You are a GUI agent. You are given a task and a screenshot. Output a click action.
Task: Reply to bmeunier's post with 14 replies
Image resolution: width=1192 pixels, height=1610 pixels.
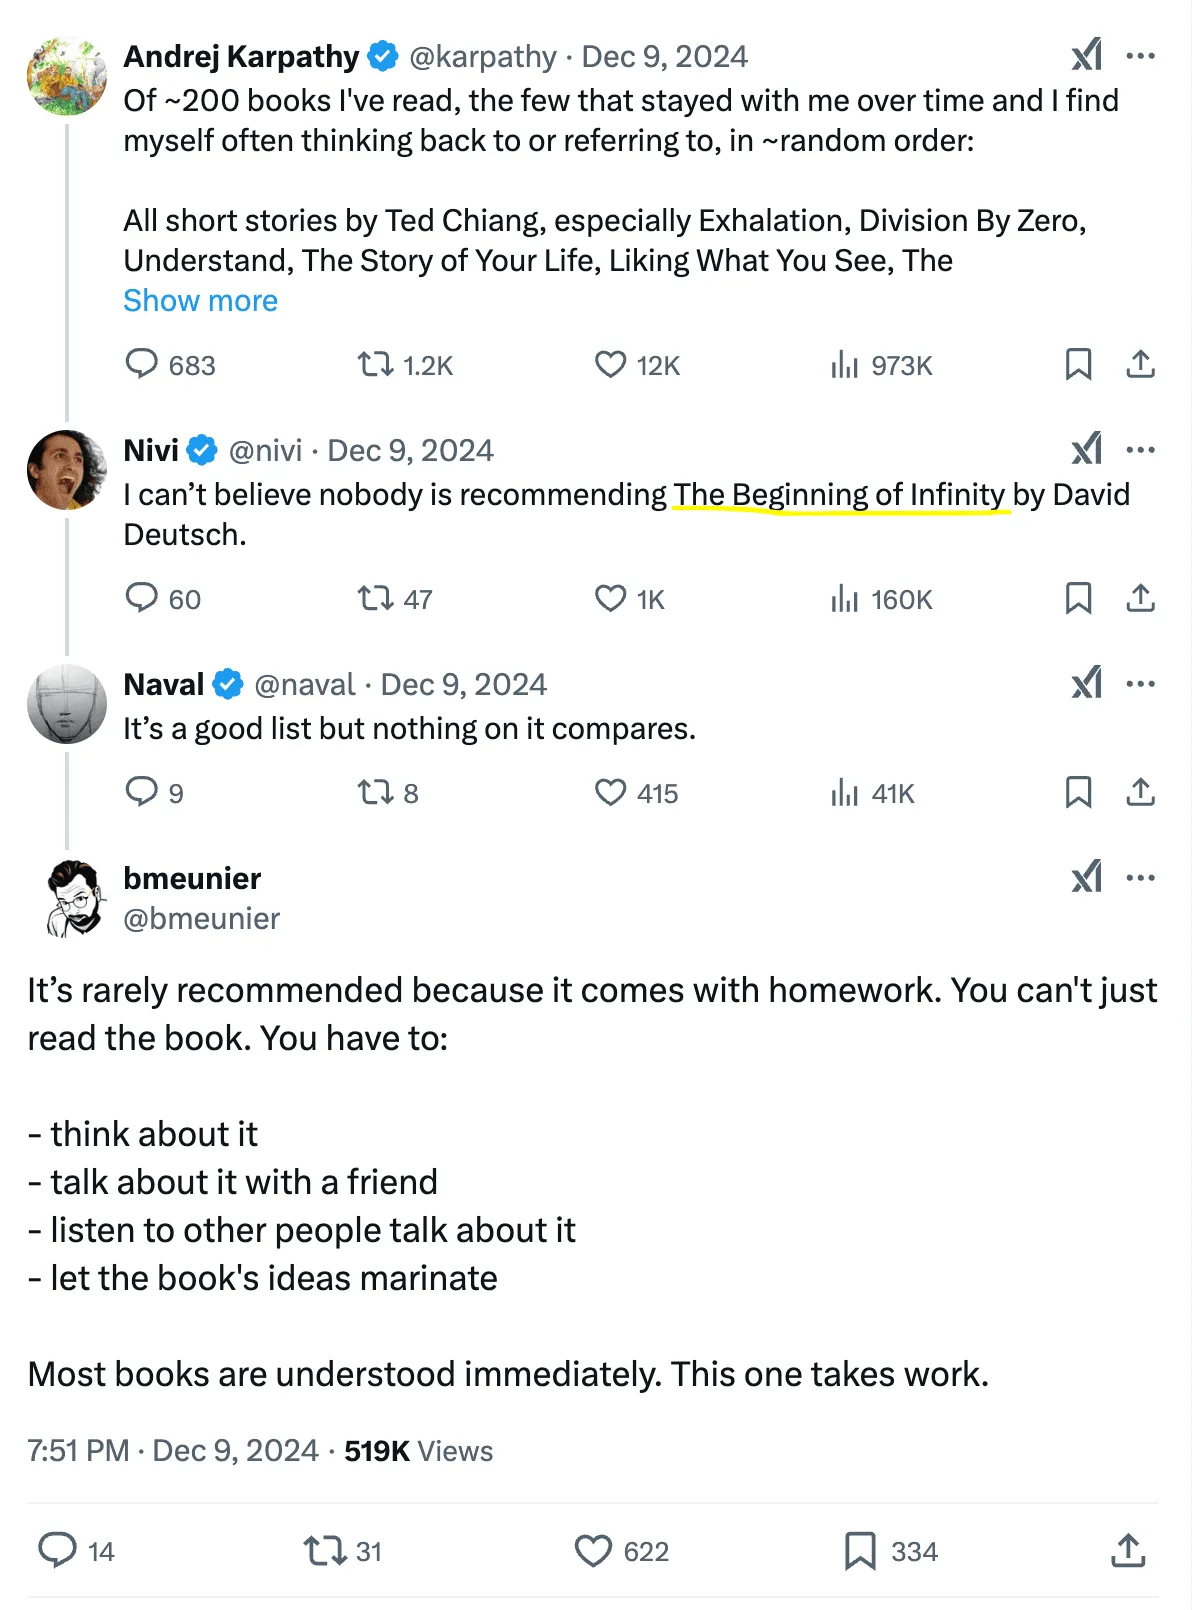[x=76, y=1551]
